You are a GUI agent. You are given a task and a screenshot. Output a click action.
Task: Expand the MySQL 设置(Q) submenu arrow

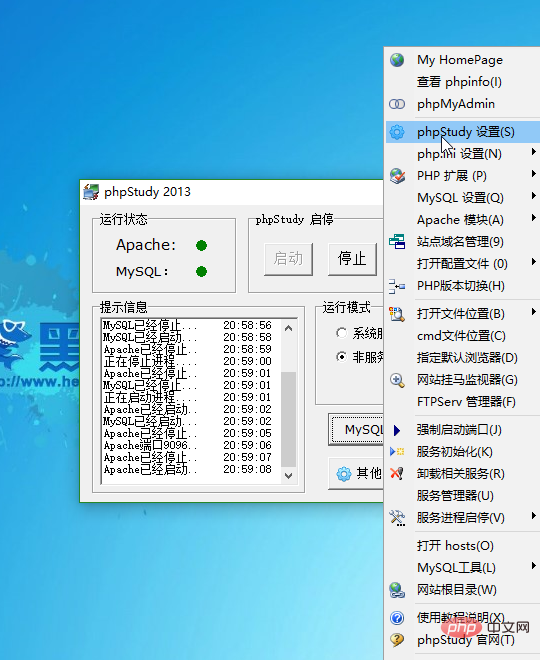(533, 195)
